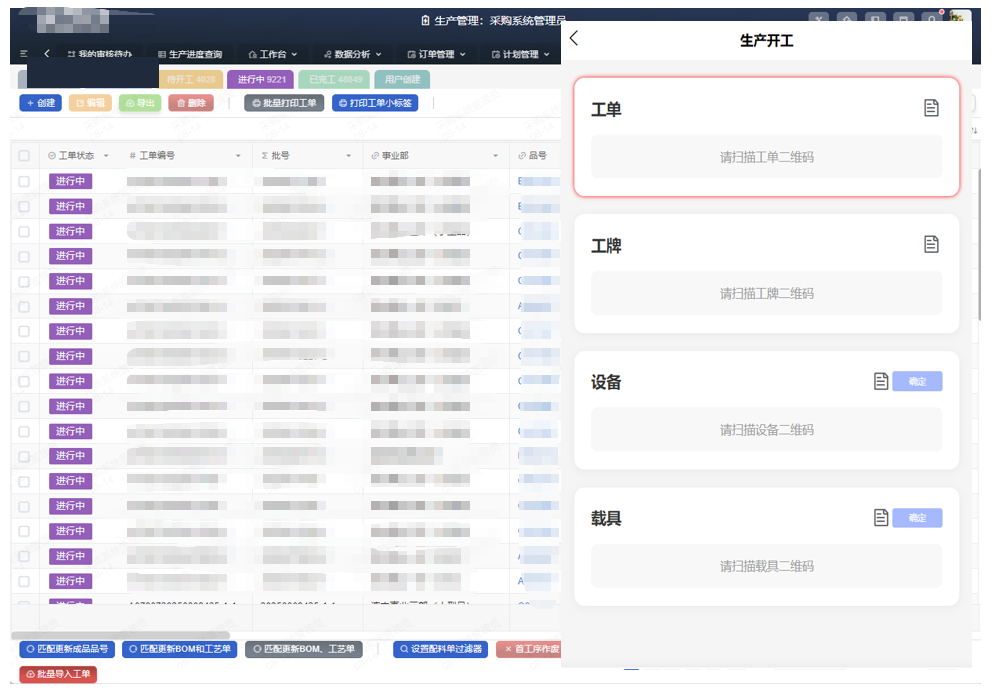Check the first 进行中 row checkbox
The image size is (996, 691).
click(24, 181)
